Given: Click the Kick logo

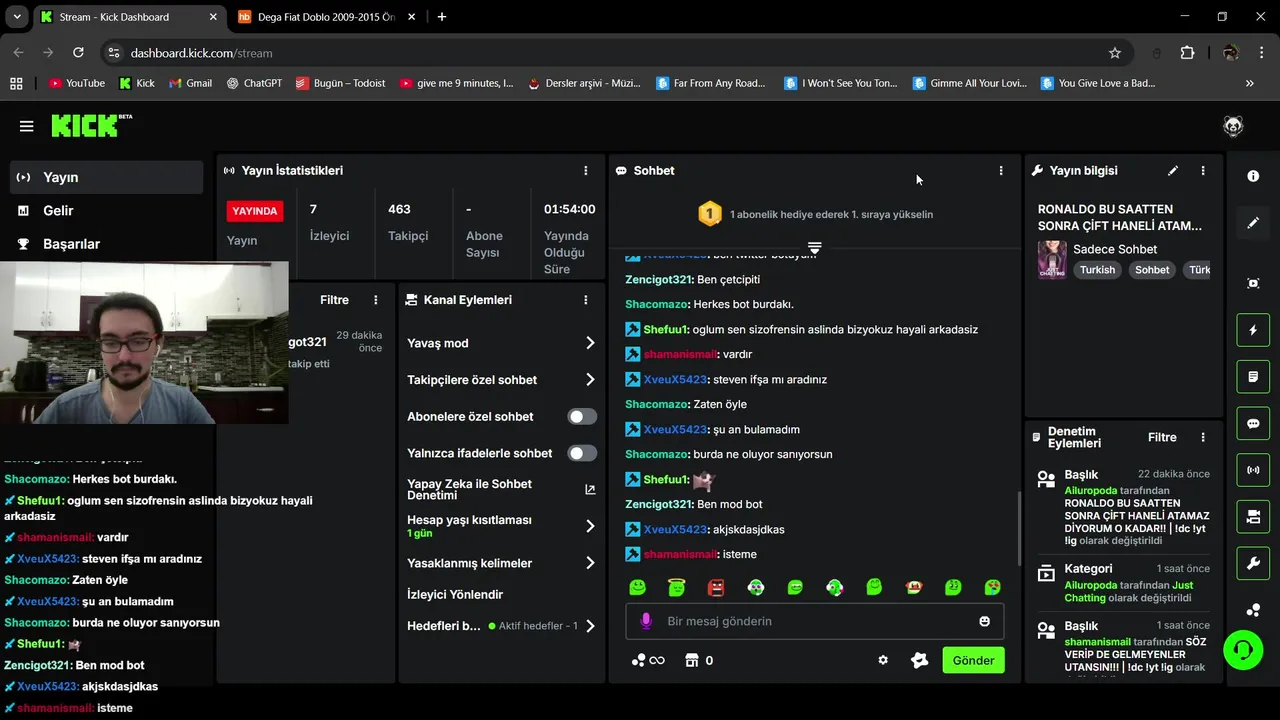Looking at the screenshot, I should 91,125.
